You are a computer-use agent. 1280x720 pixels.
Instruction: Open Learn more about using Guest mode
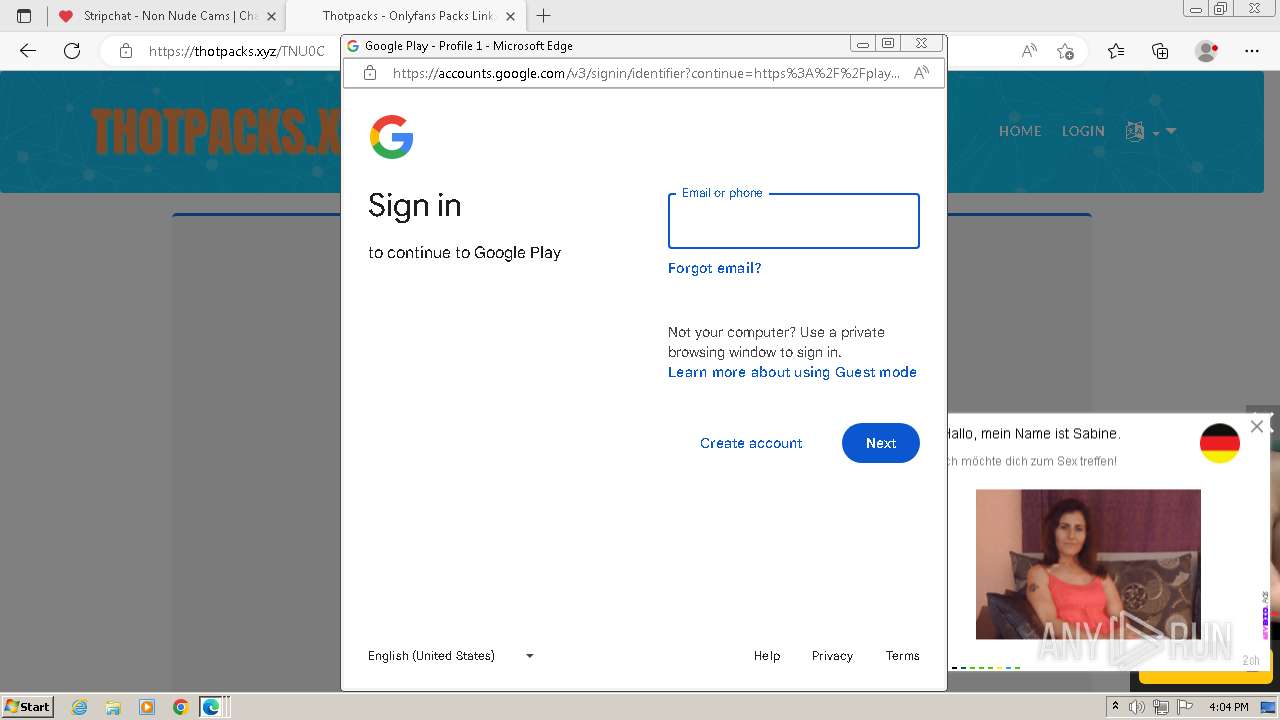click(x=792, y=372)
